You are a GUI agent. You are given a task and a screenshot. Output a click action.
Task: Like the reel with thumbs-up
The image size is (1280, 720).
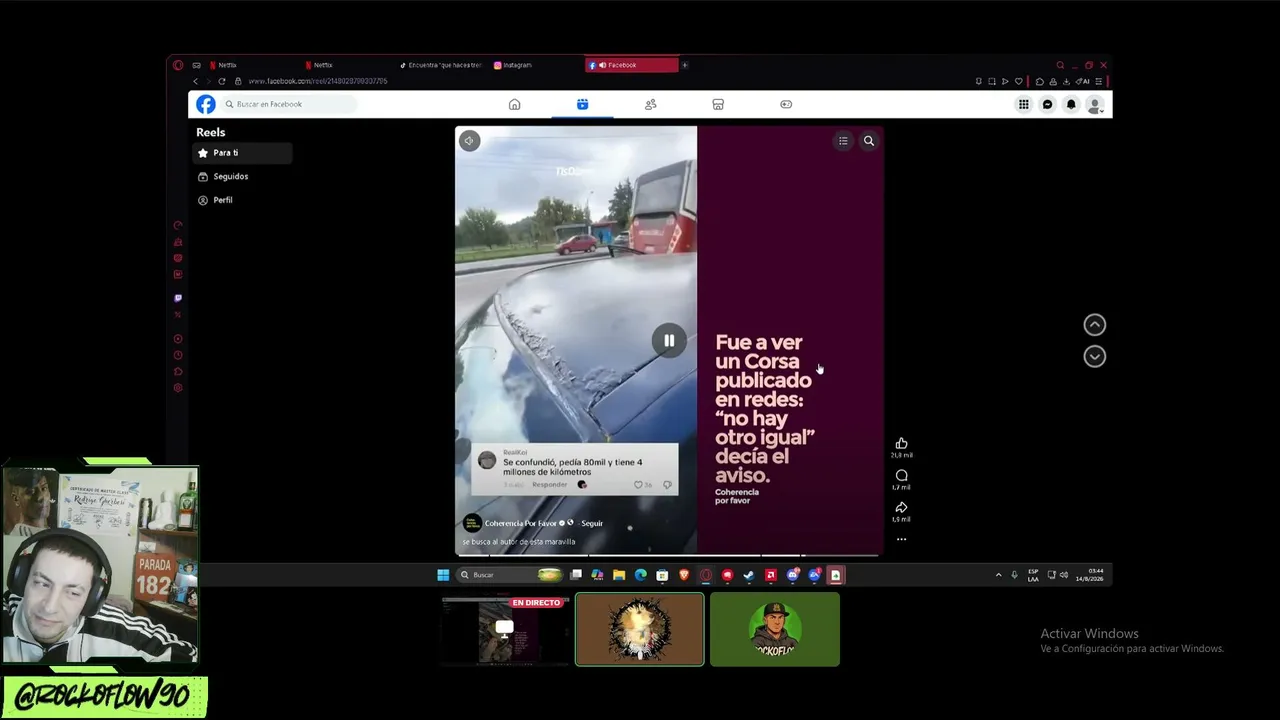point(901,443)
